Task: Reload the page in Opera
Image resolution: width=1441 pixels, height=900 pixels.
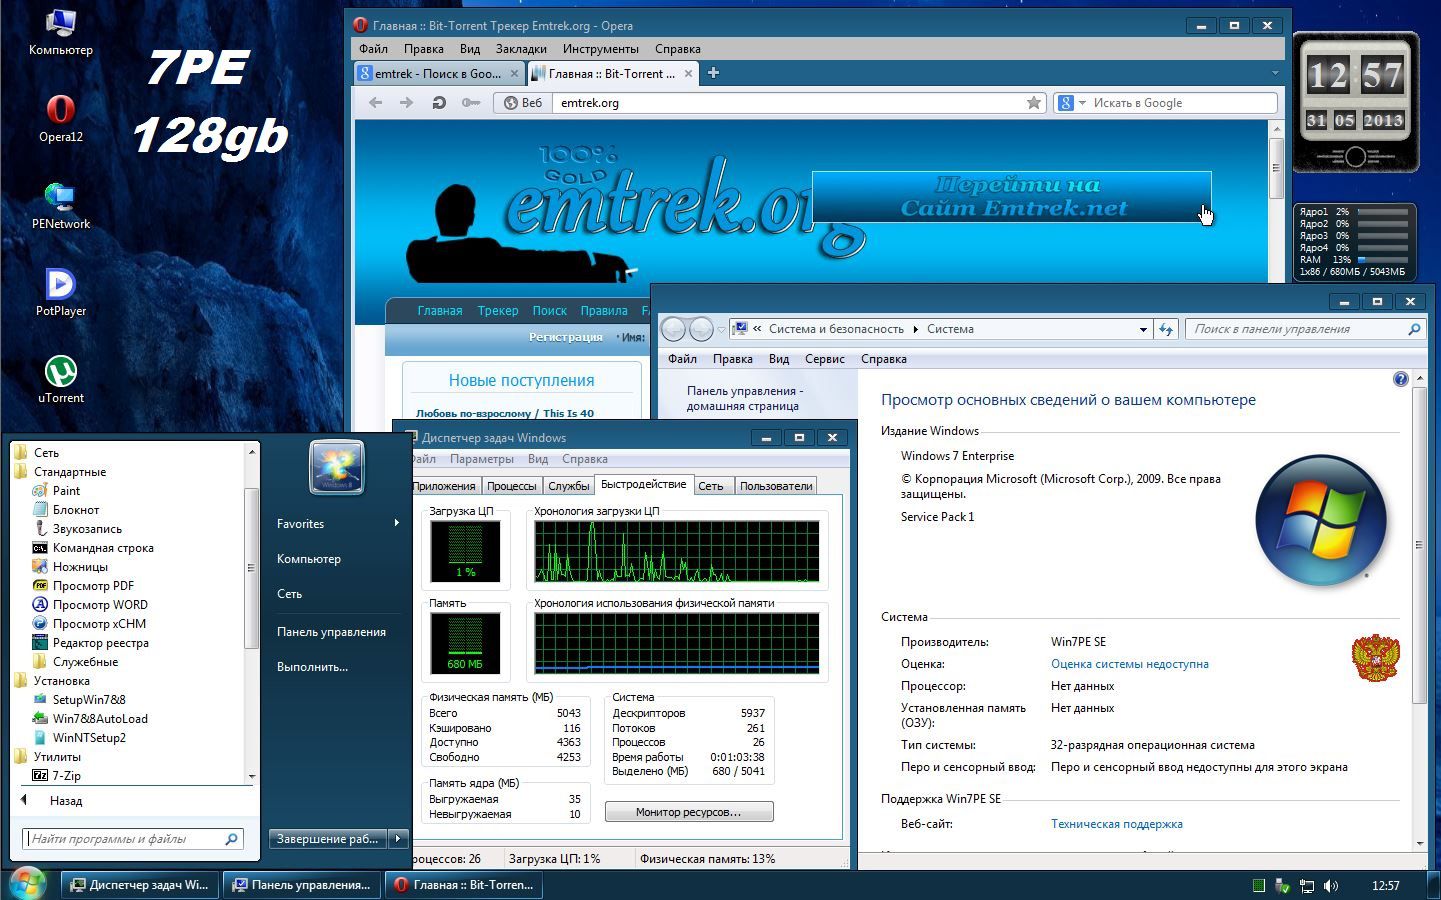Action: (x=438, y=102)
